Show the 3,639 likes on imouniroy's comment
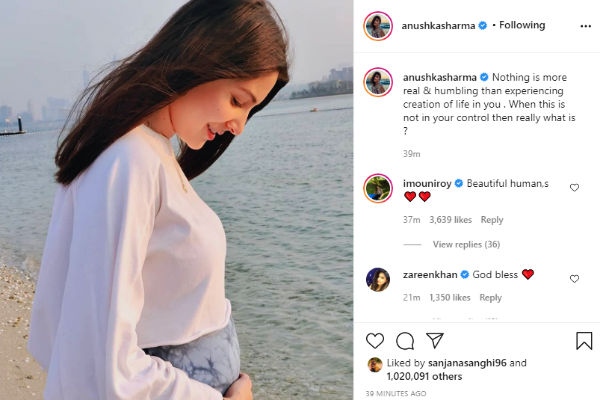Image resolution: width=600 pixels, height=400 pixels. coord(450,220)
